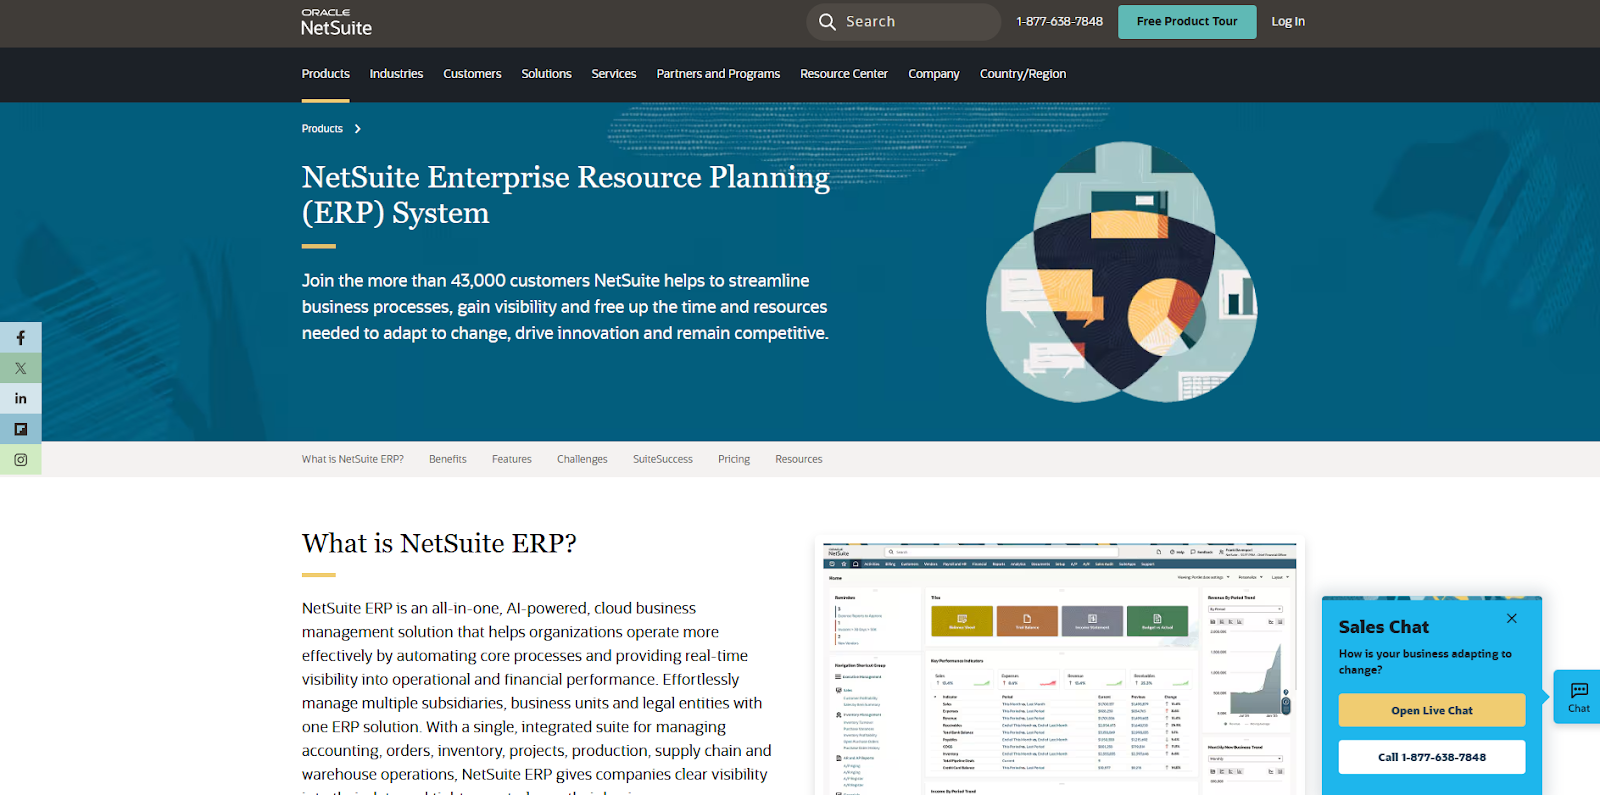Open the Resource Center menu

[x=844, y=74]
